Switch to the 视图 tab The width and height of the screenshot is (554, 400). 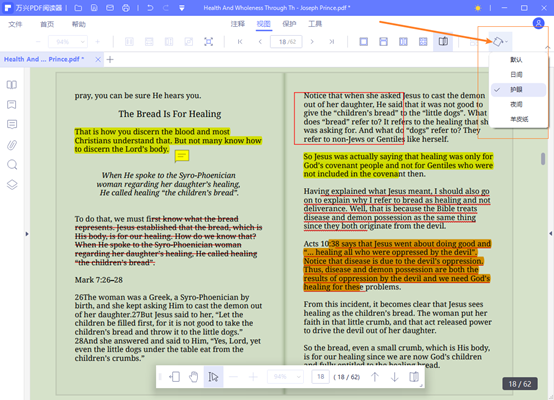click(264, 24)
